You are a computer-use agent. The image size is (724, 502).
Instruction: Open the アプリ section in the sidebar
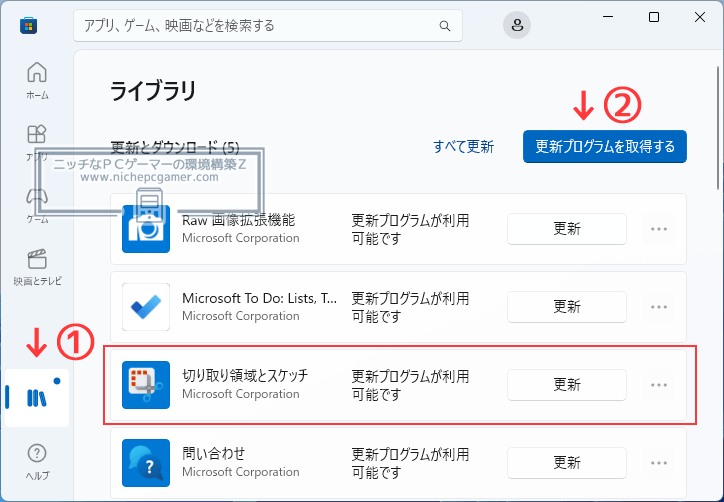click(37, 143)
